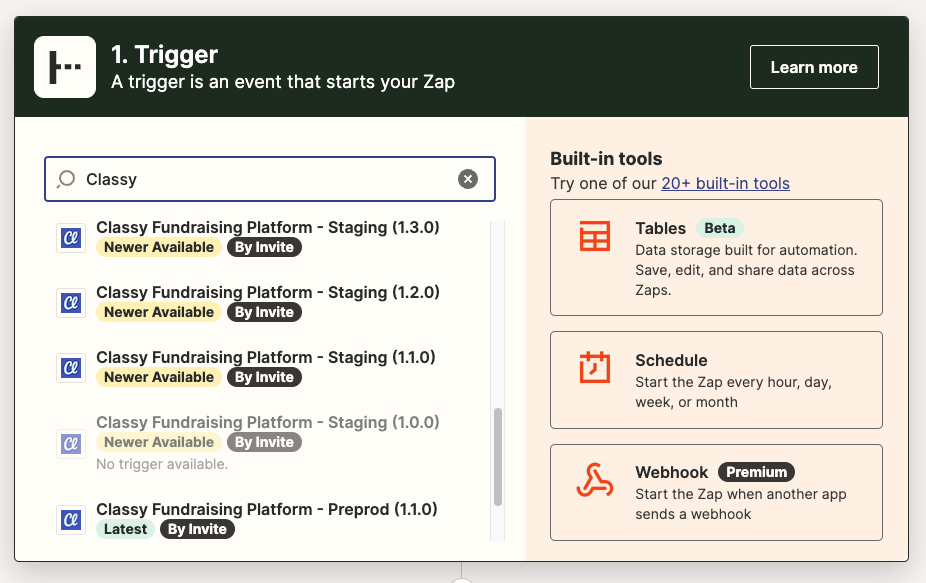Click the Learn more button
This screenshot has width=926, height=583.
point(814,67)
